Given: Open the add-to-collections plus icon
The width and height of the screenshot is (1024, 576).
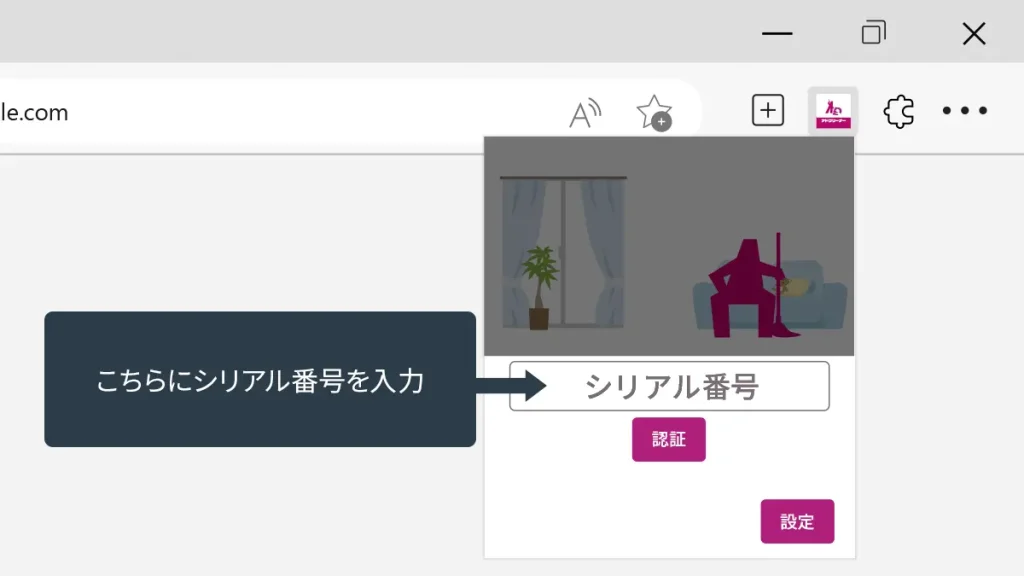Looking at the screenshot, I should pyautogui.click(x=767, y=110).
